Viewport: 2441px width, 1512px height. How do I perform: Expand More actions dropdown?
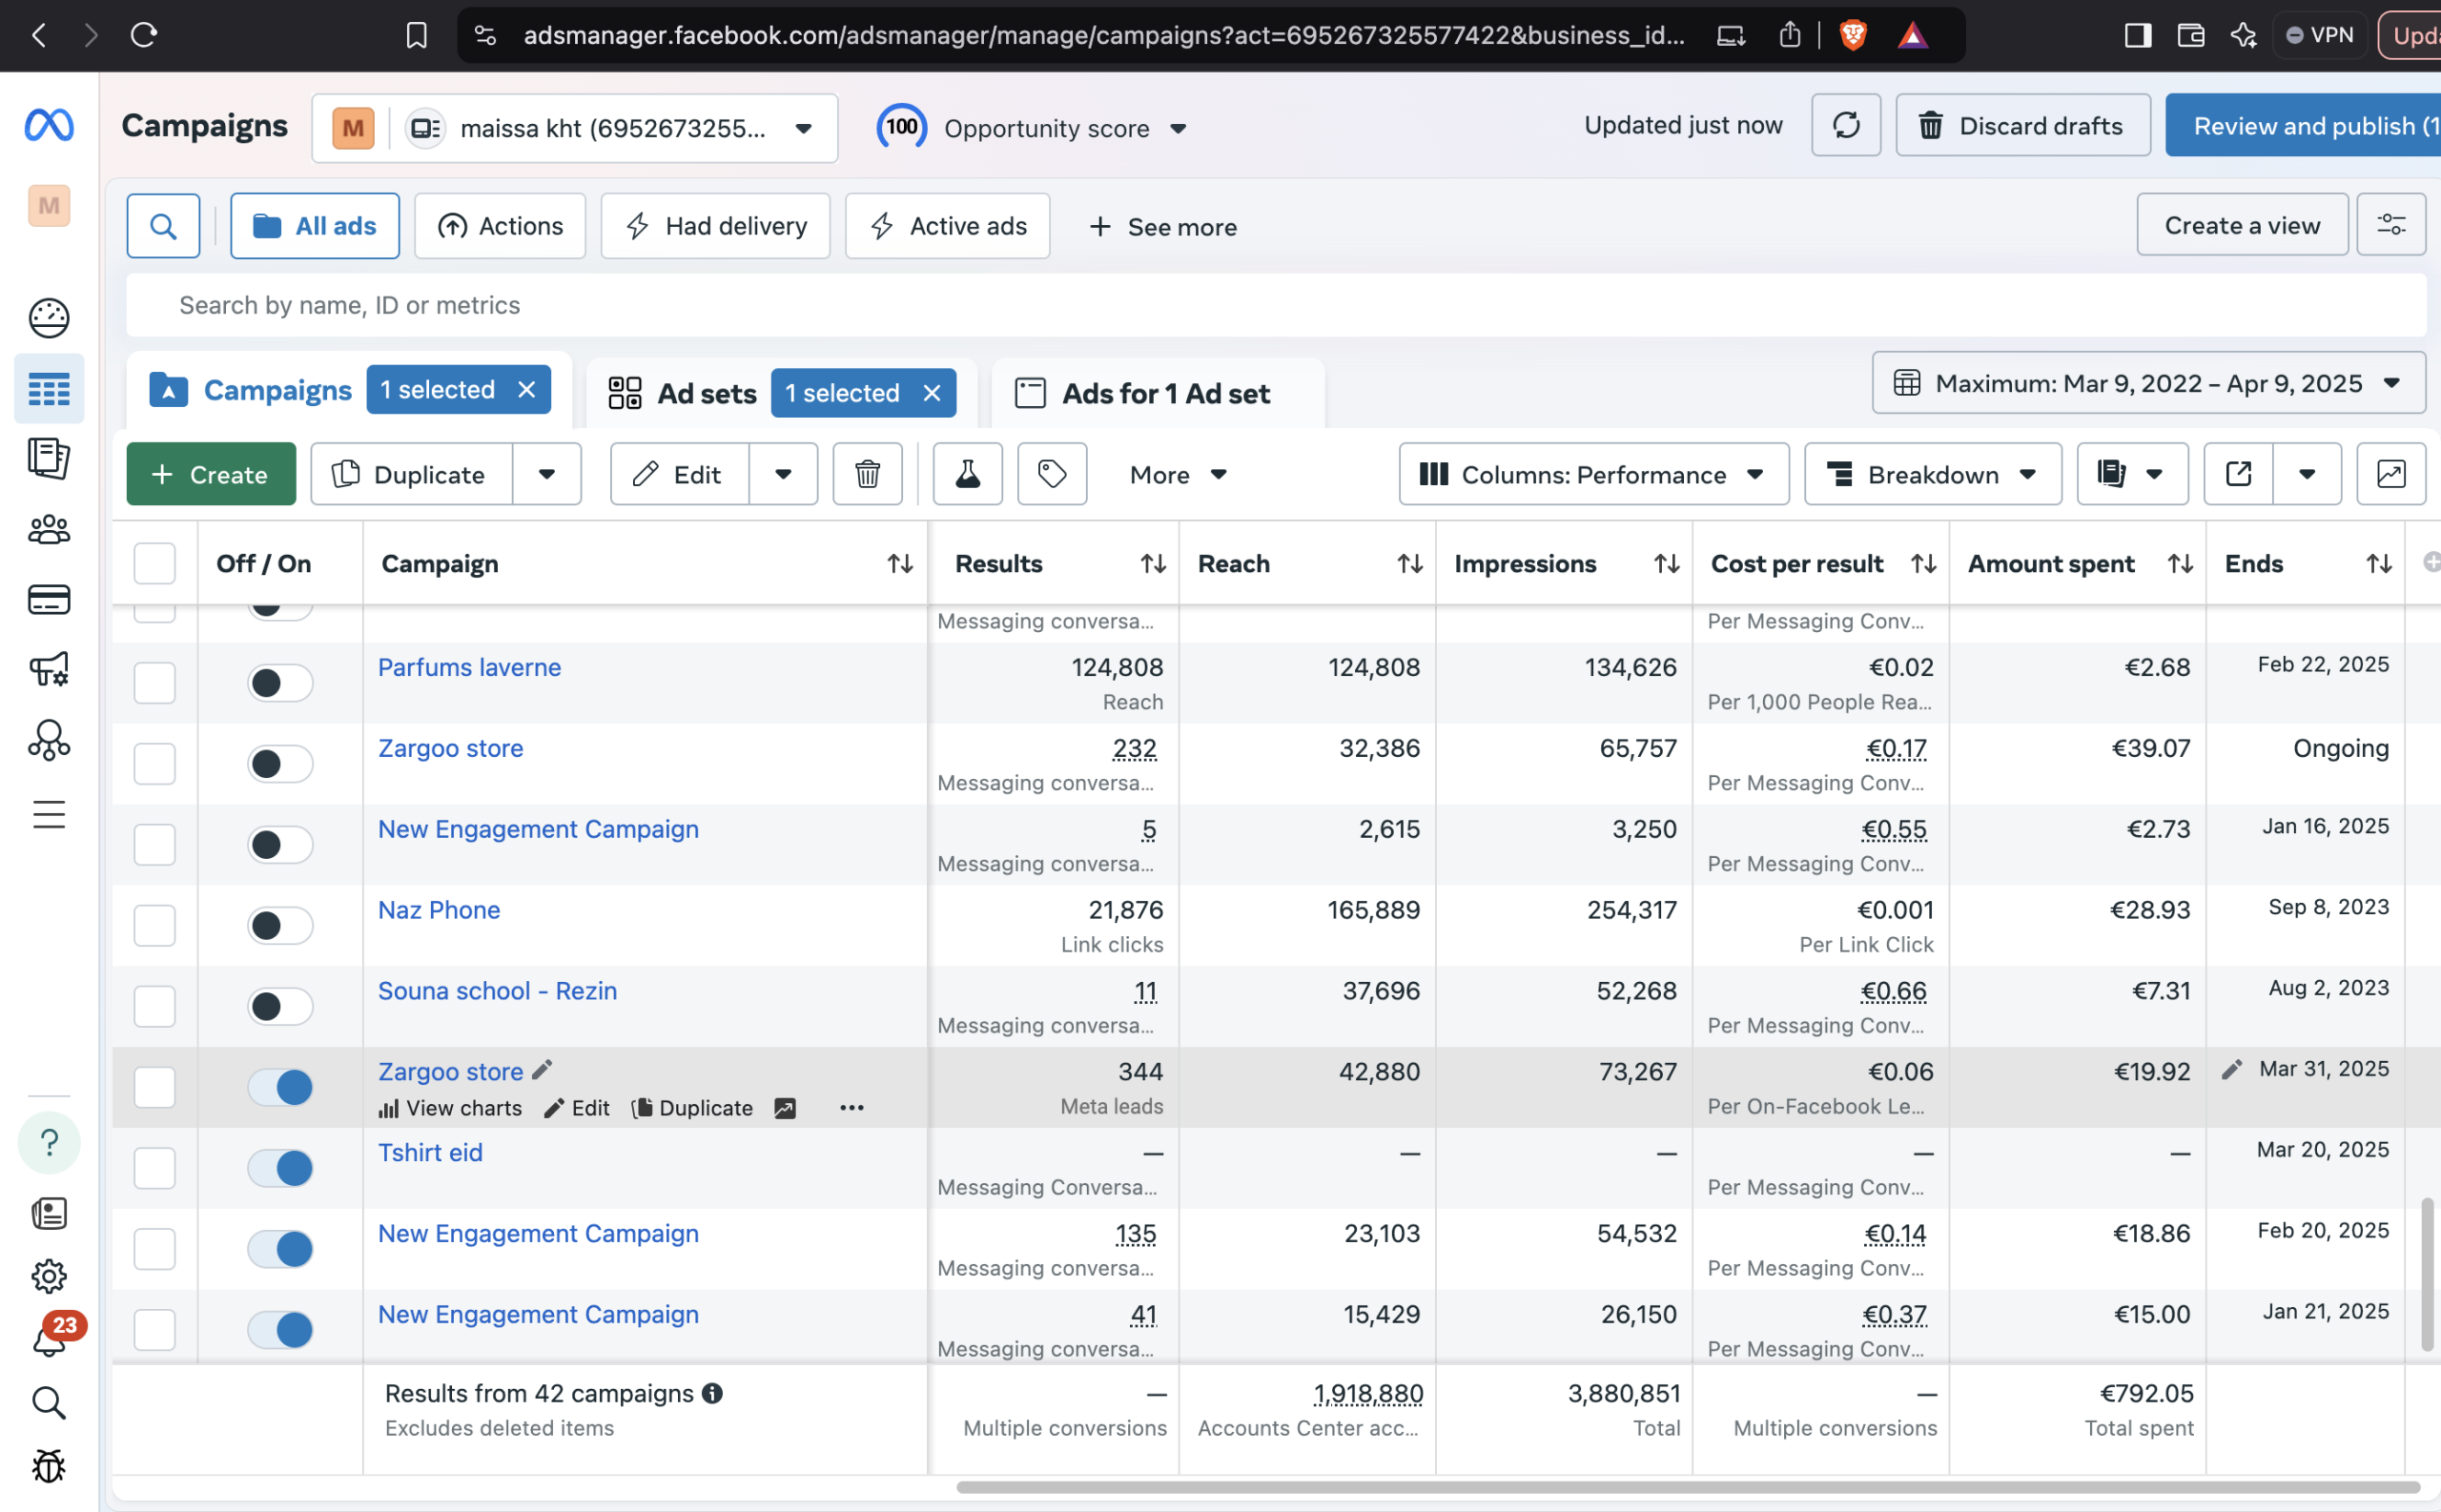(1177, 474)
